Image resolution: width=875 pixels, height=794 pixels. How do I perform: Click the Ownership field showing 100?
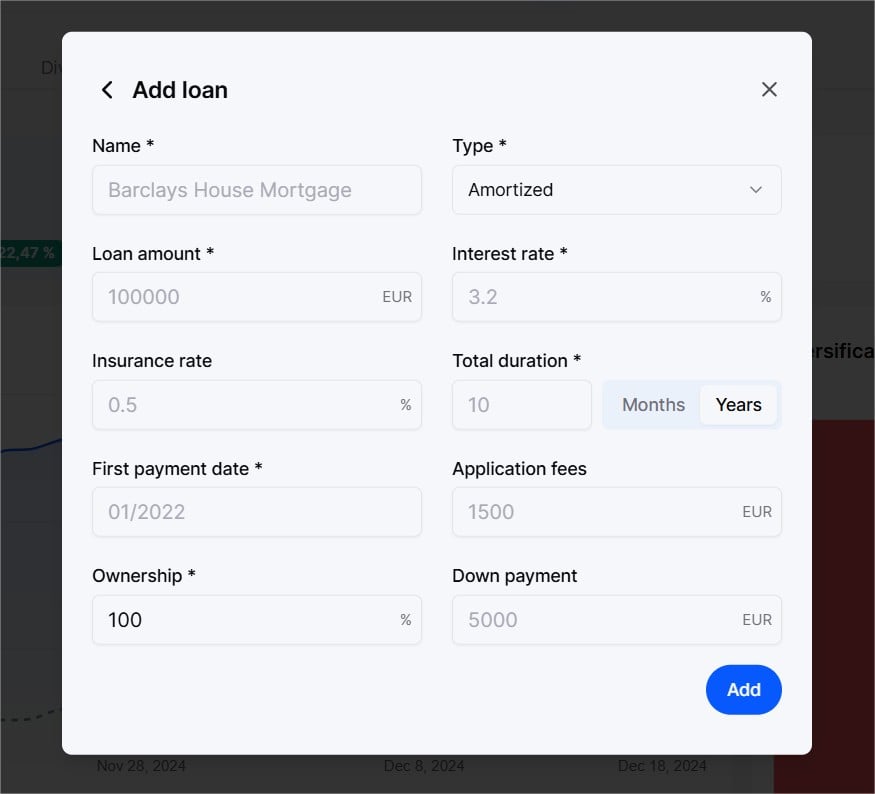click(x=257, y=619)
